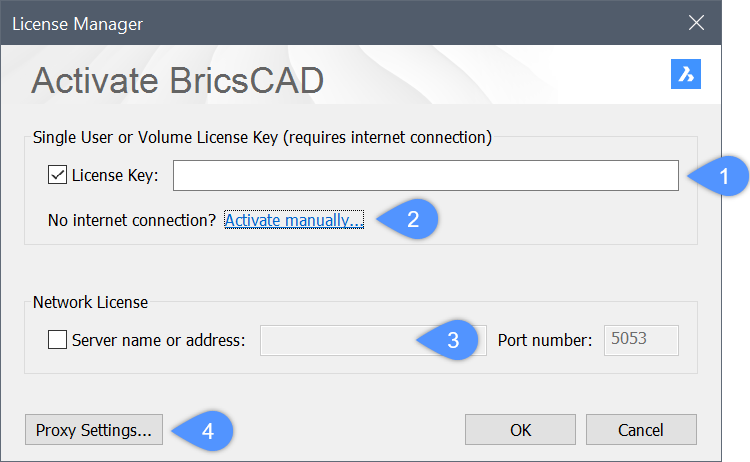Click the Activate BricsCAD heading

tap(177, 80)
